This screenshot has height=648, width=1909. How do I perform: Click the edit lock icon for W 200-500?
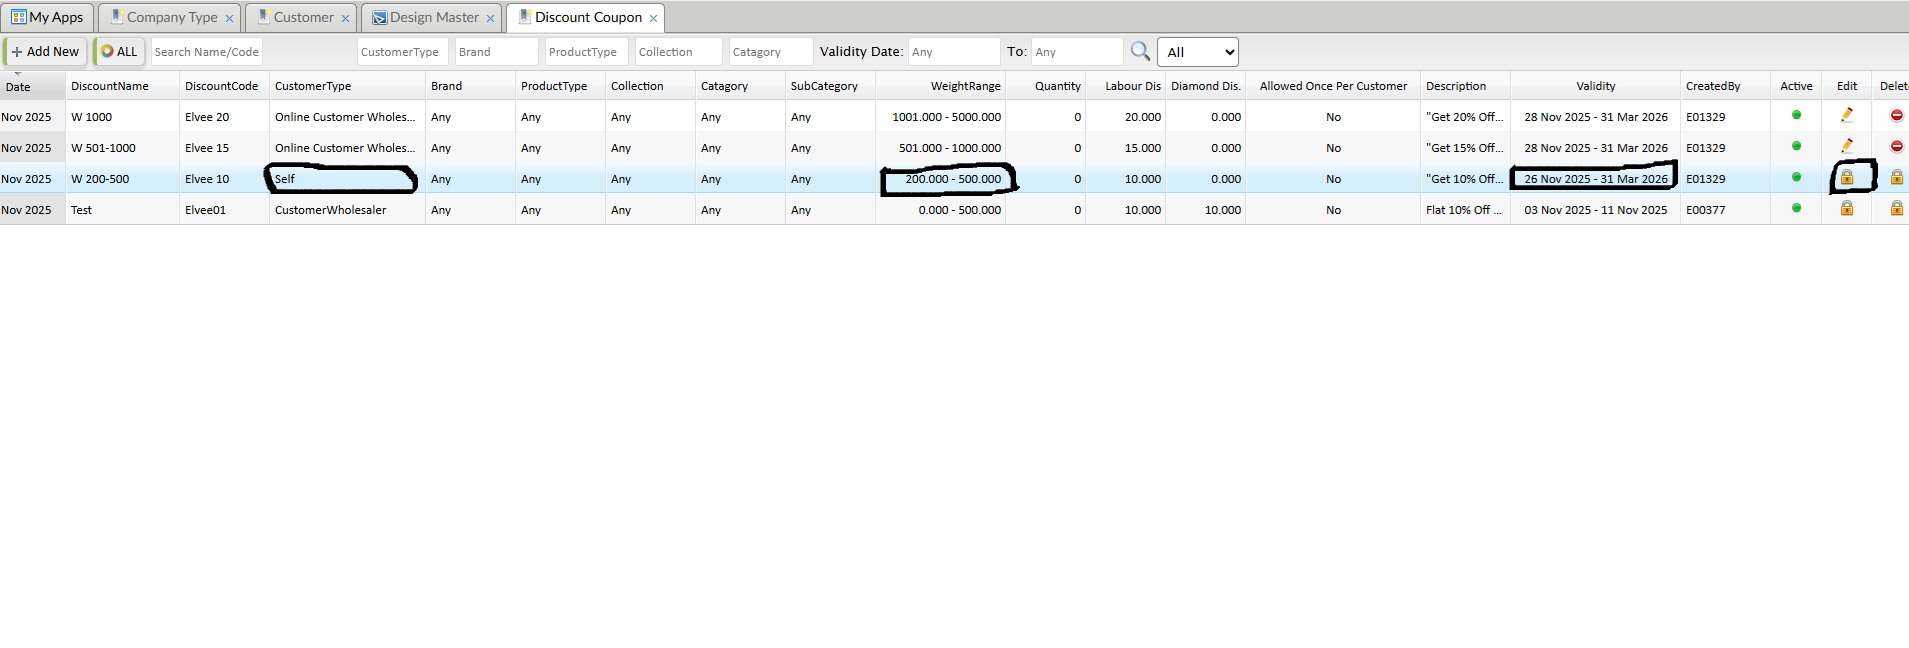1847,178
